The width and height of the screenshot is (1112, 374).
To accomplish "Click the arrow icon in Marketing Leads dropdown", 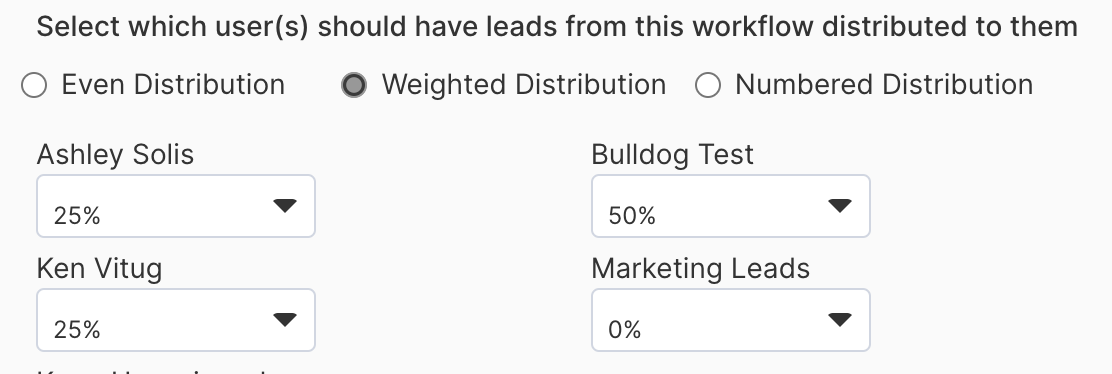I will tap(840, 320).
